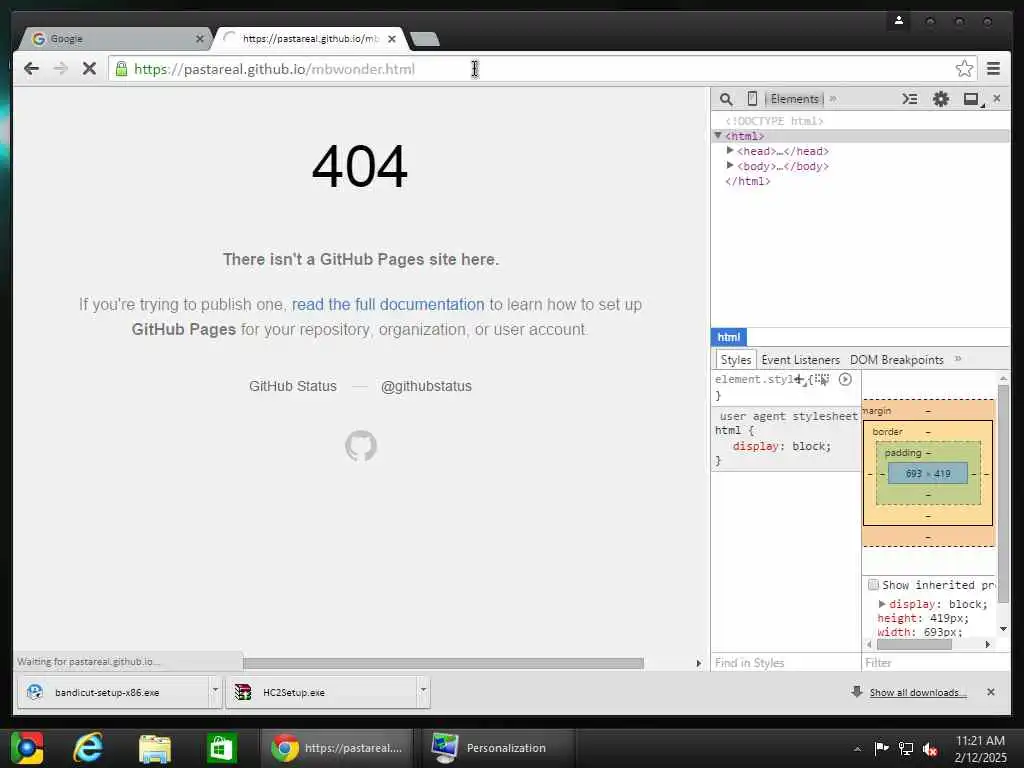This screenshot has width=1024, height=768.
Task: View site info via the green padlock
Action: coord(121,69)
